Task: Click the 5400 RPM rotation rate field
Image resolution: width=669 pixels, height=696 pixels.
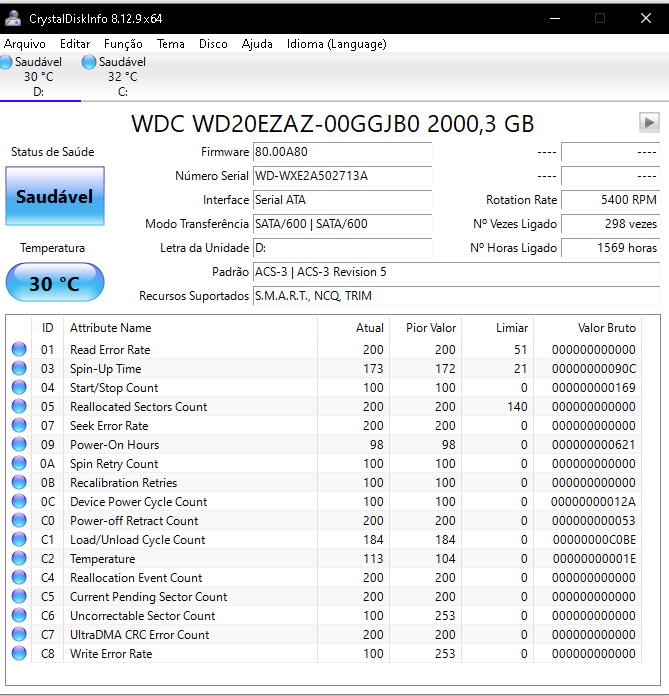Action: coord(611,200)
